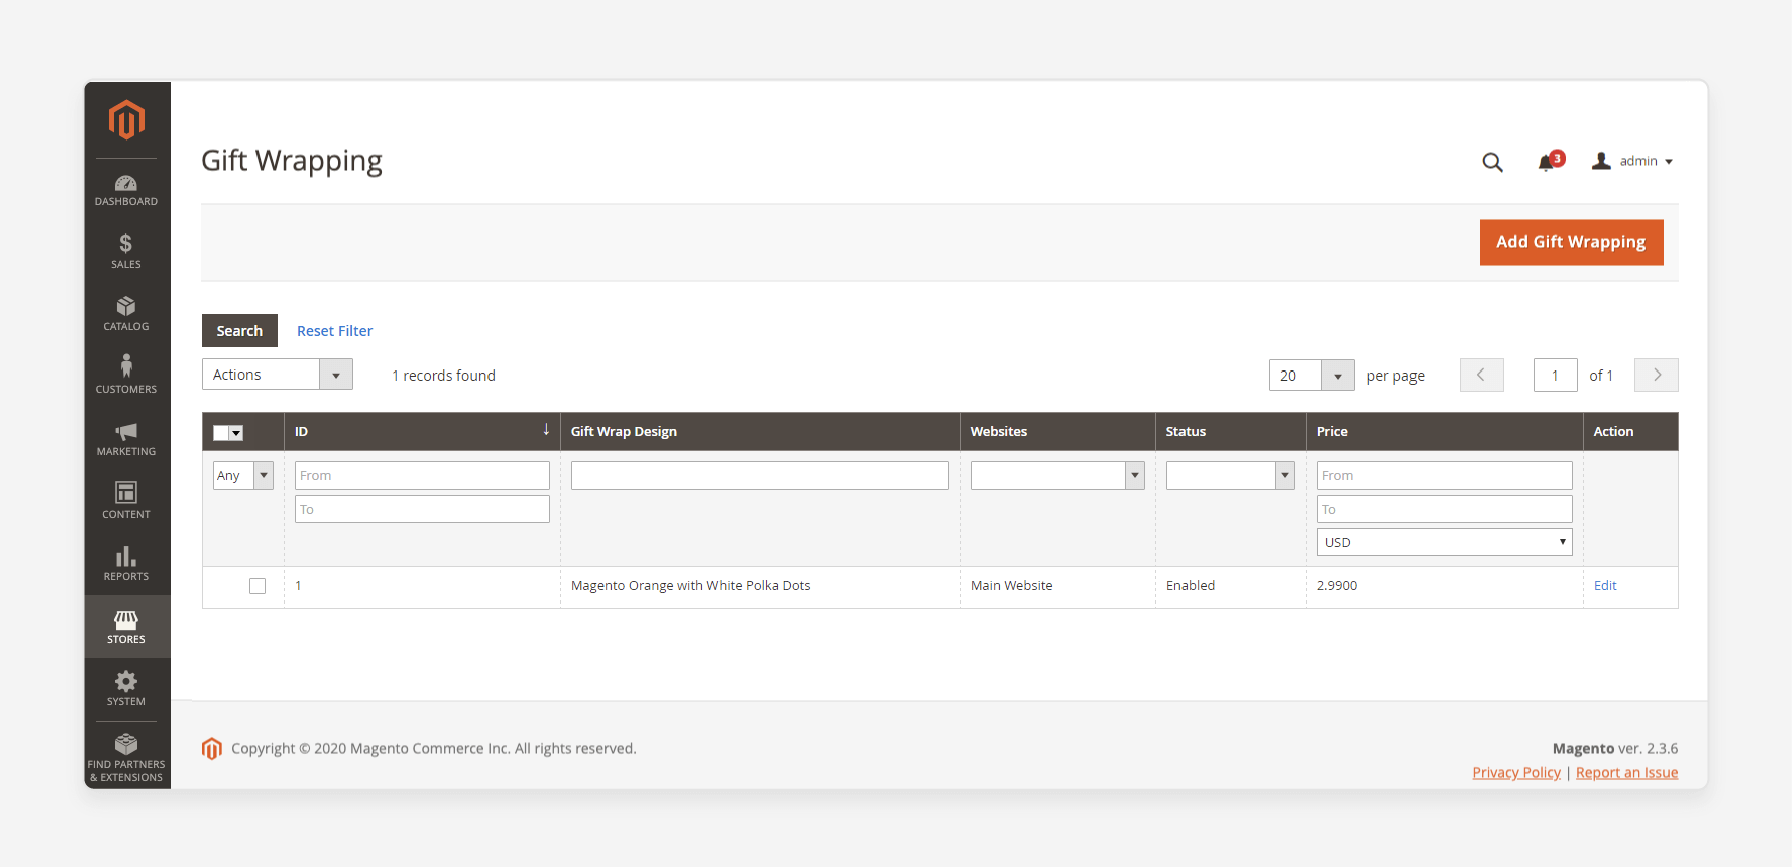Viewport: 1792px width, 867px height.
Task: Go to the next page arrow
Action: (x=1656, y=375)
